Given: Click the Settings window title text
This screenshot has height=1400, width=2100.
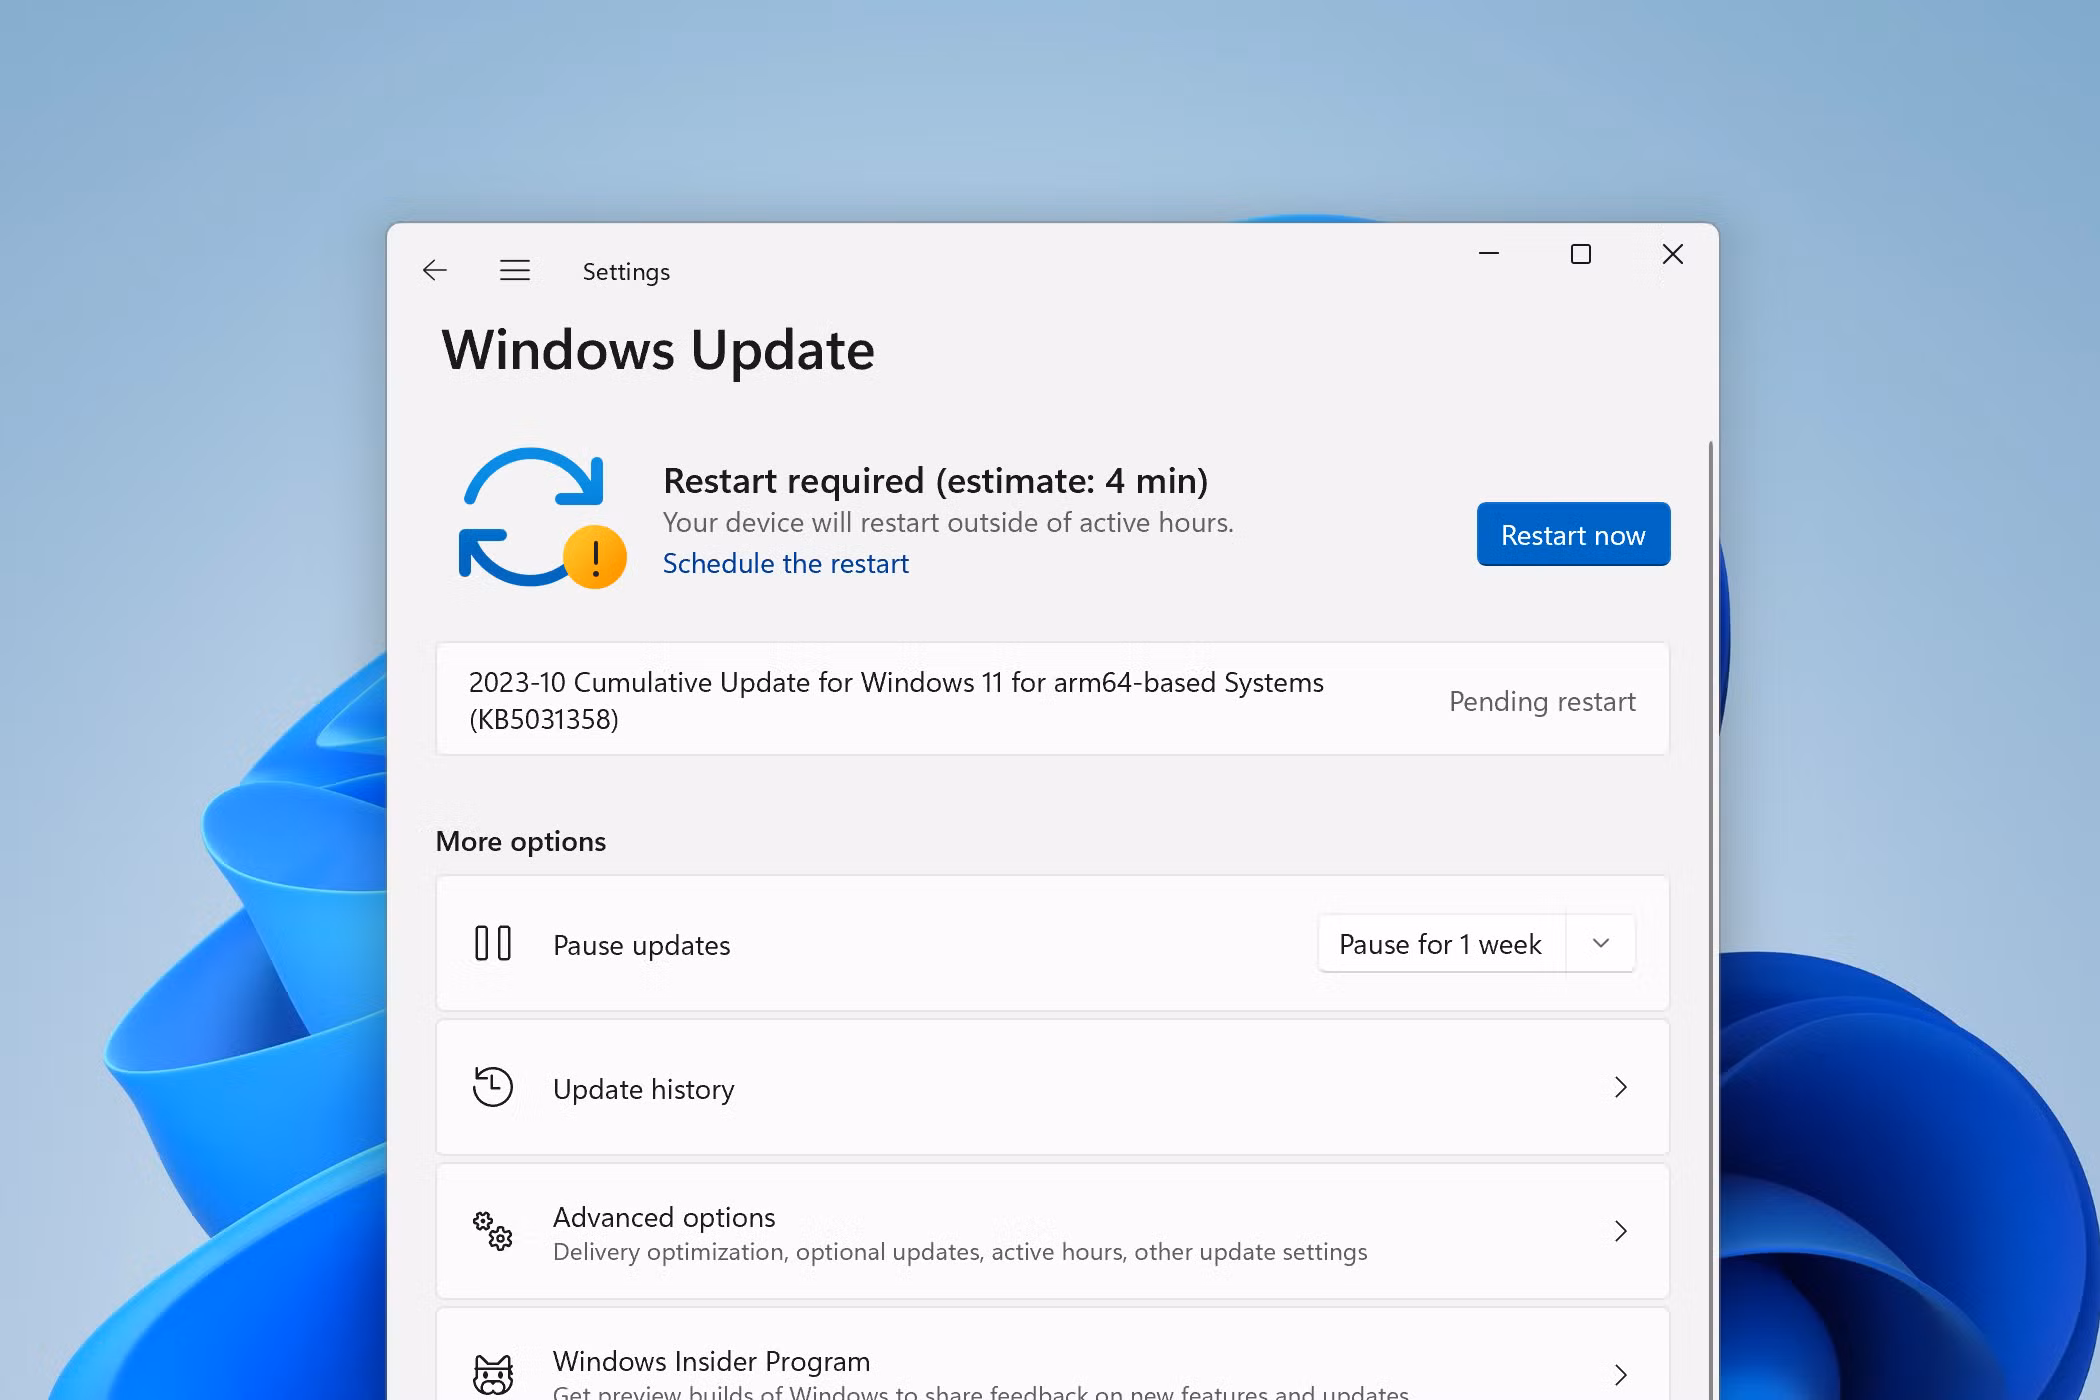Looking at the screenshot, I should [x=626, y=271].
